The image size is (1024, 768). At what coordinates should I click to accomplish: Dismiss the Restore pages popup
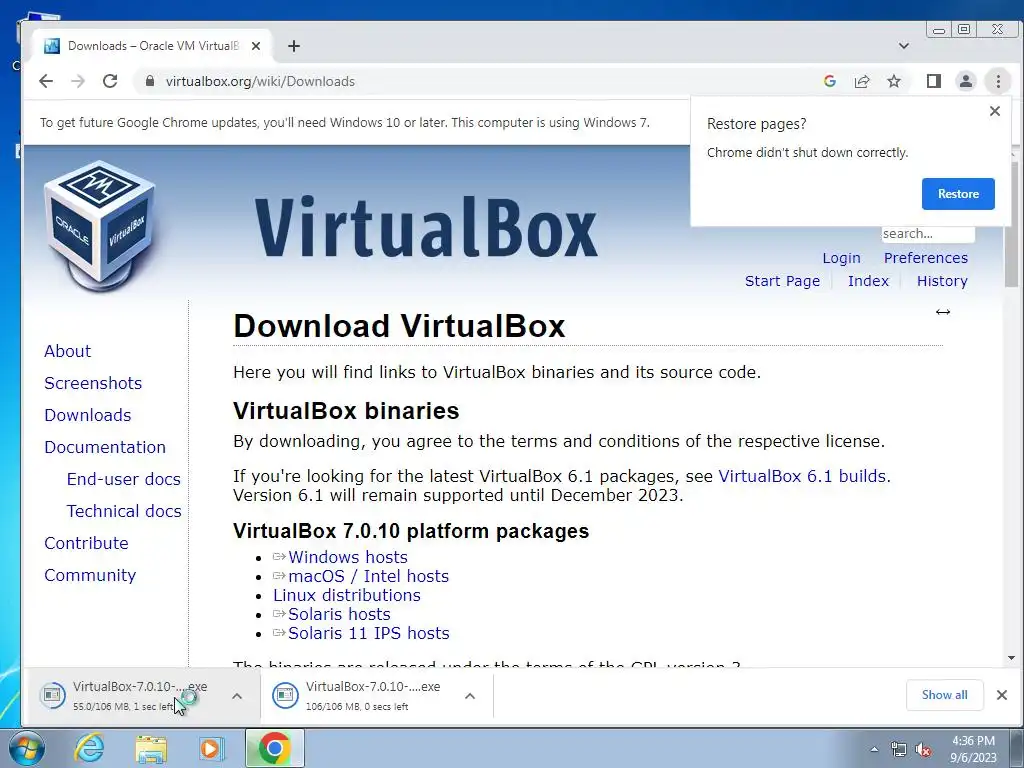pyautogui.click(x=995, y=111)
